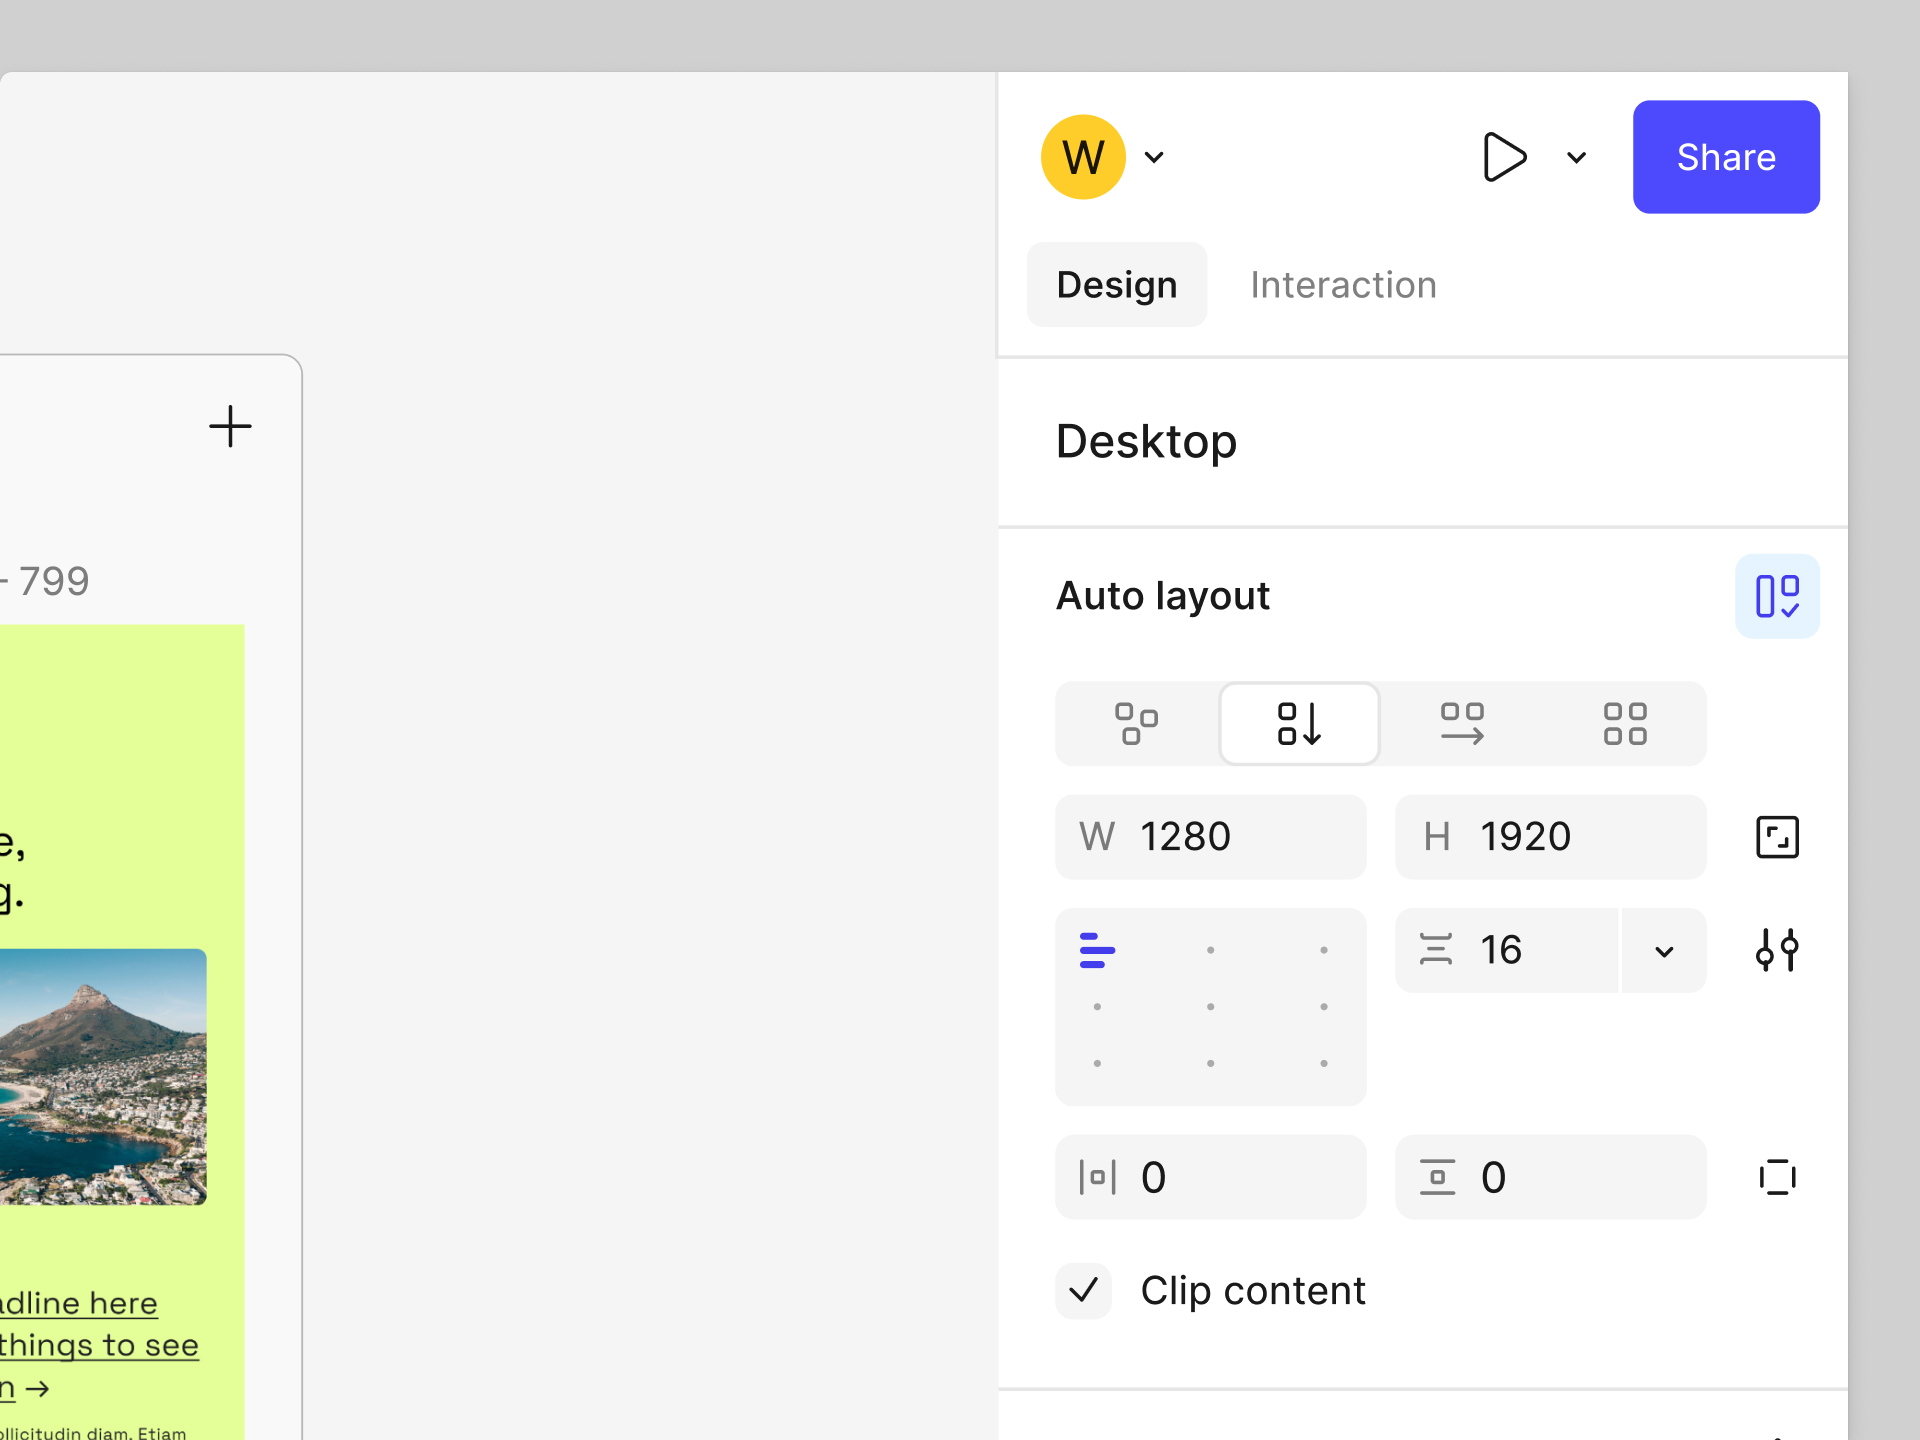Disable auto layout via highlighted toggle
The image size is (1920, 1440).
click(x=1777, y=595)
